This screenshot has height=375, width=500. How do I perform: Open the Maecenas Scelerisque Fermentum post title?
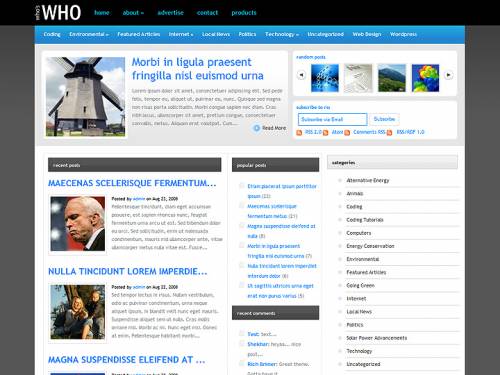pos(132,183)
